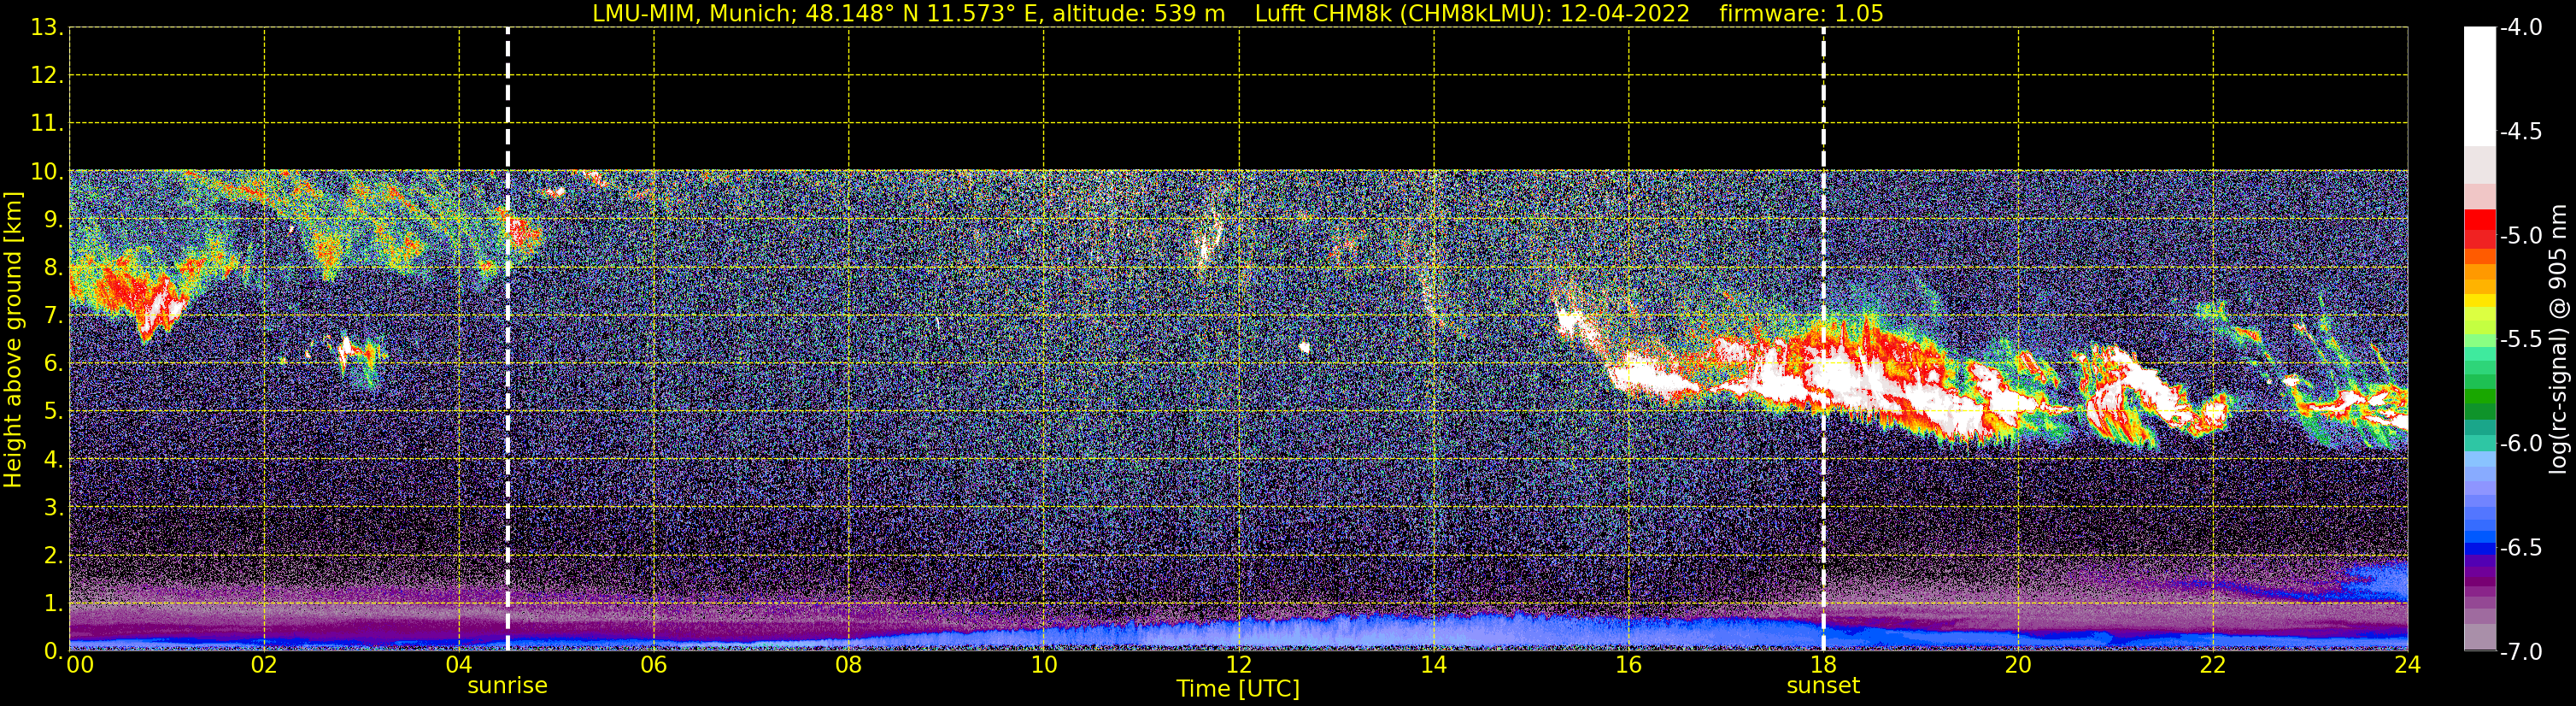
Task: Click the dashed sunrise marker line
Action: [507, 339]
